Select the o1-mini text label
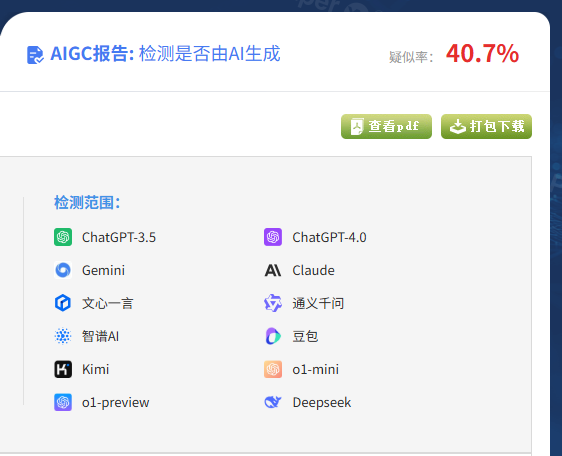 click(x=316, y=369)
